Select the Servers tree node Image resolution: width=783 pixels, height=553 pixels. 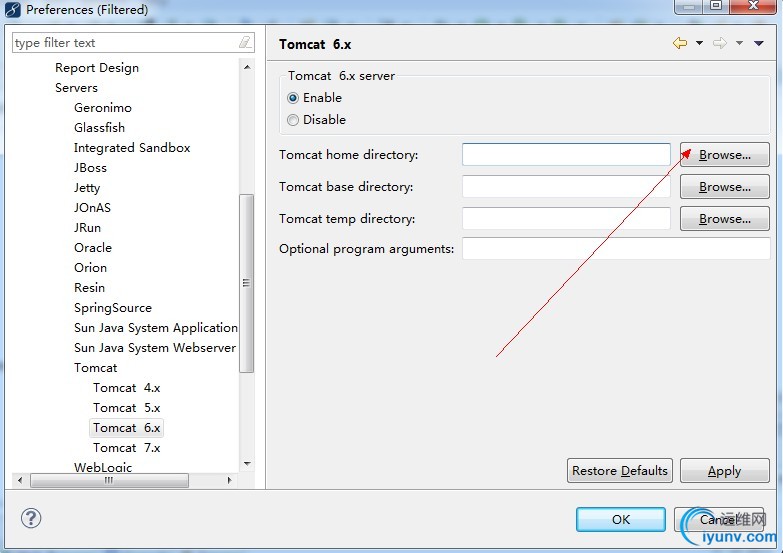tap(76, 88)
